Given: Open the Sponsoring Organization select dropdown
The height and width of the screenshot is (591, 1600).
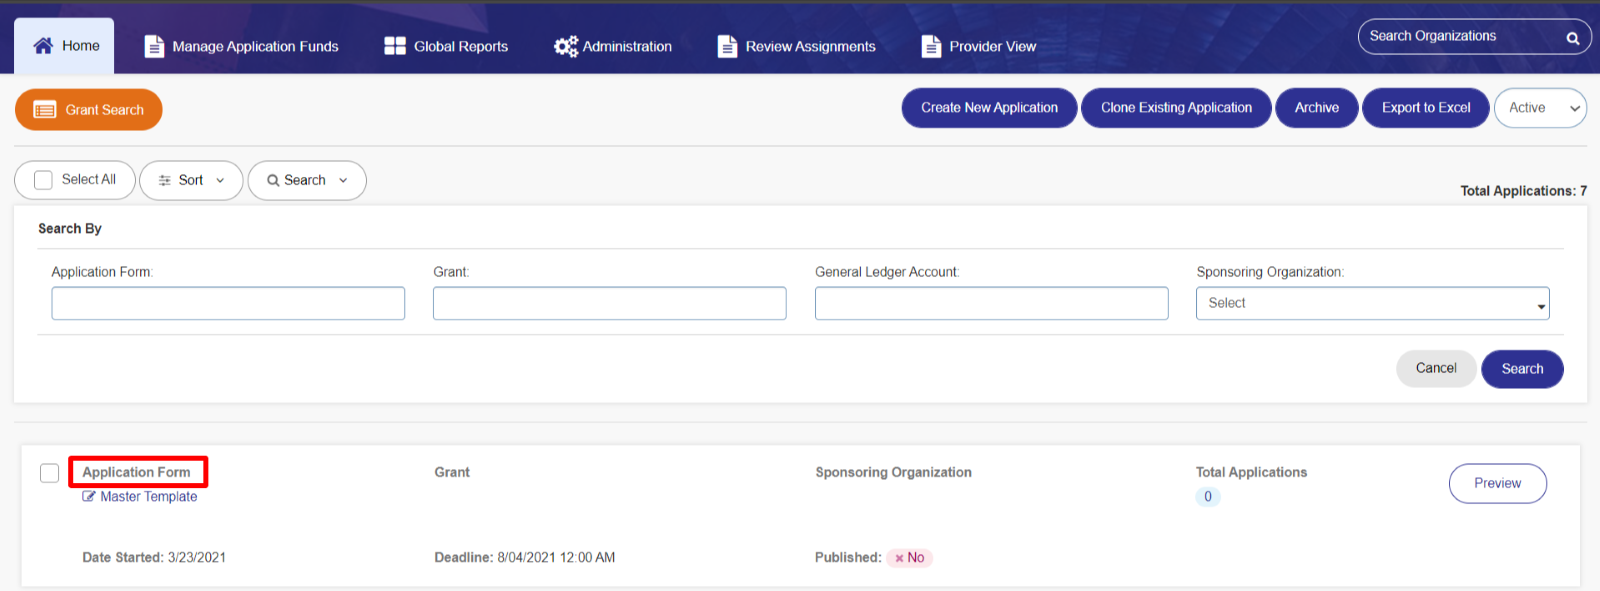Looking at the screenshot, I should click(1372, 303).
